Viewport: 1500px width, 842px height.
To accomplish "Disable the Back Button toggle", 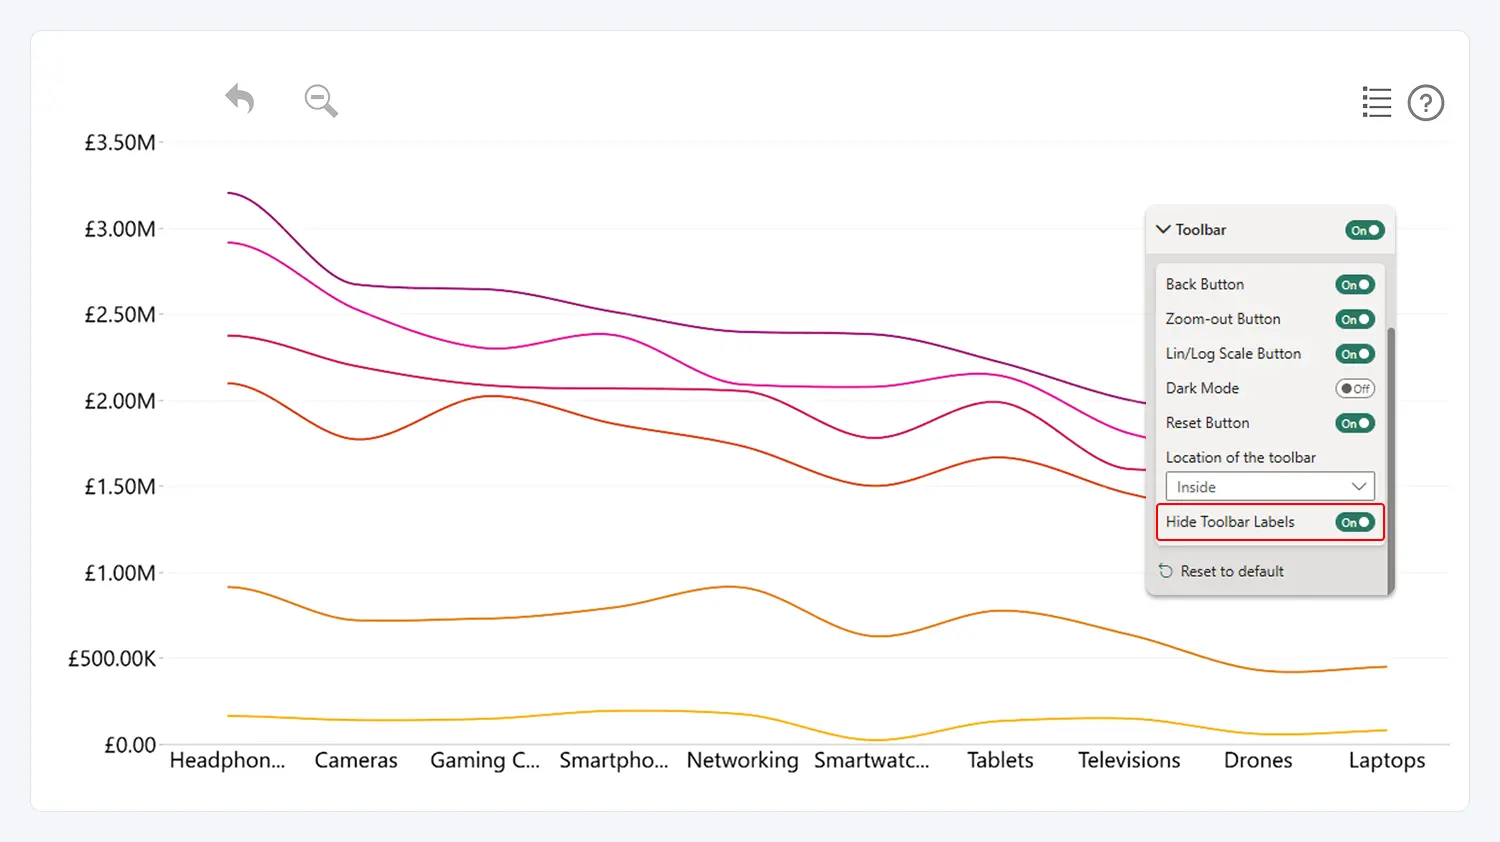I will pos(1355,285).
